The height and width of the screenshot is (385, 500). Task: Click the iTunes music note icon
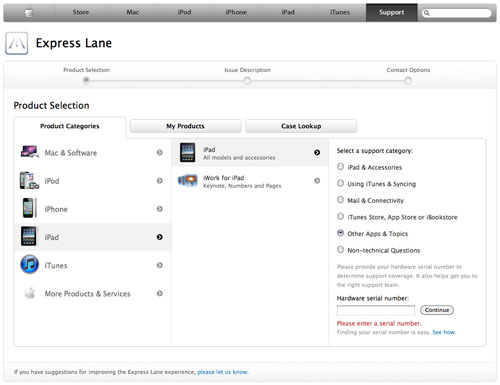[30, 265]
